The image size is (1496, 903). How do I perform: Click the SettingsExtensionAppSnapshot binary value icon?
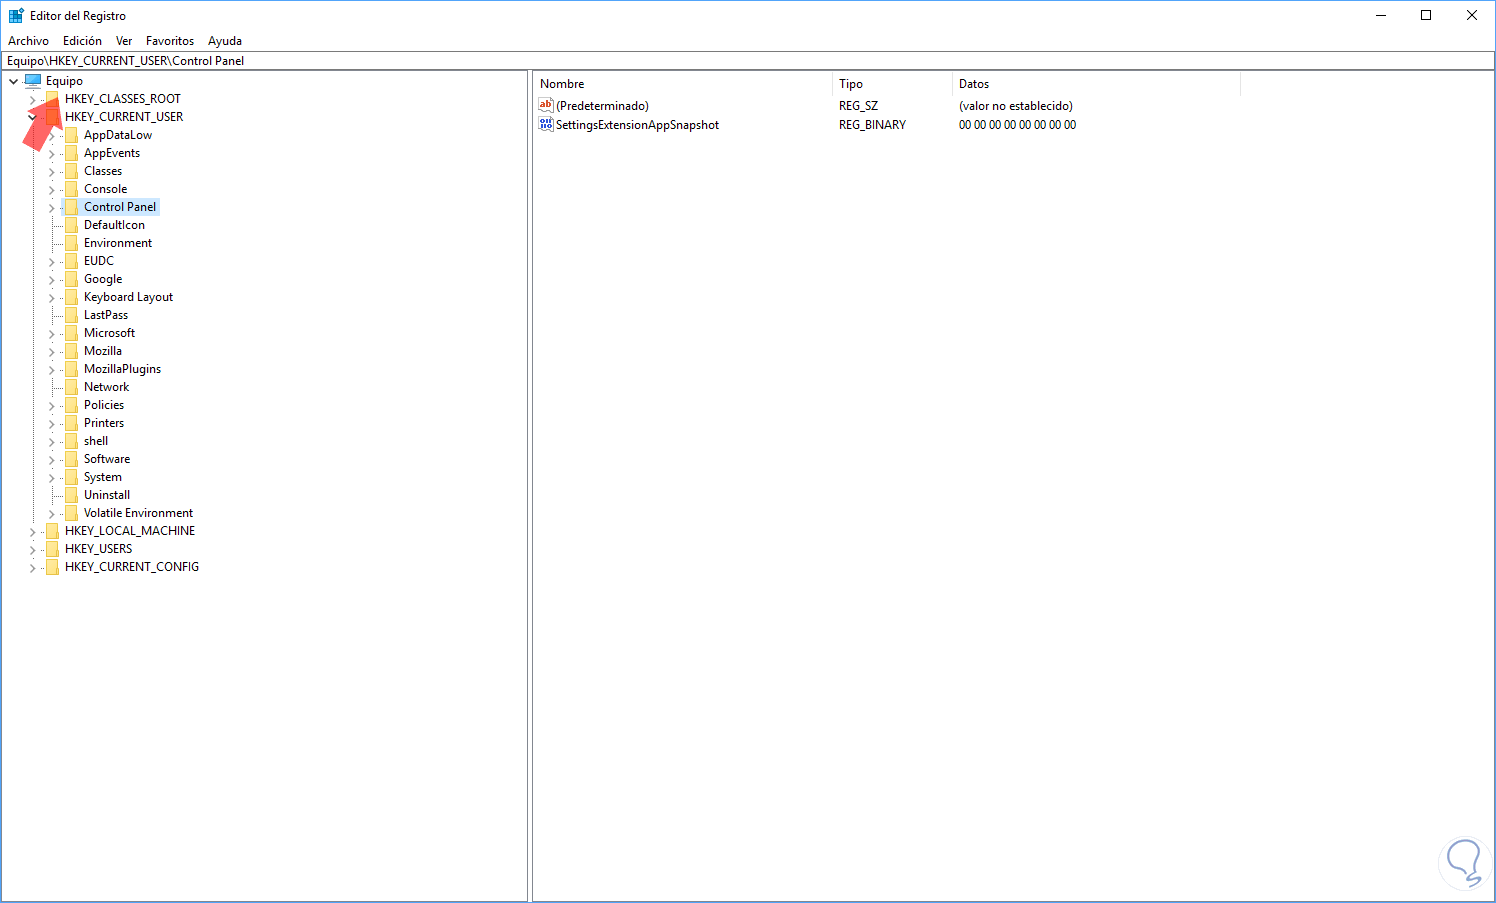[x=546, y=124]
